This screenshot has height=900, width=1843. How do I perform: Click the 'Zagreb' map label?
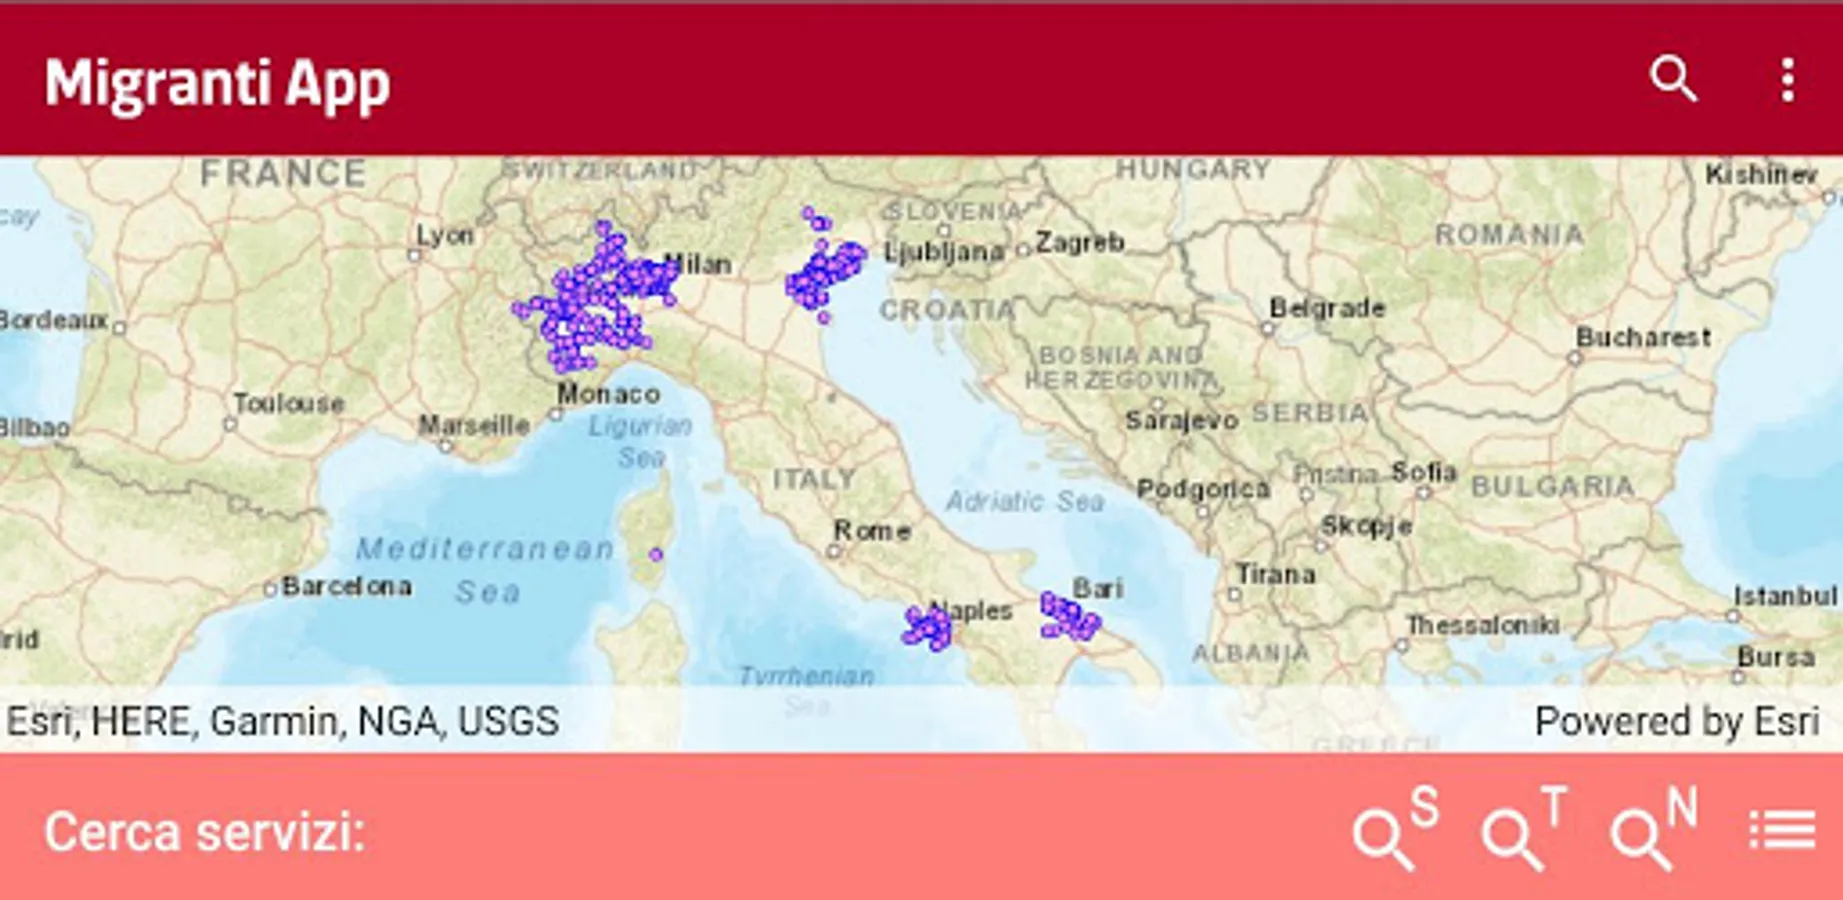[1080, 242]
